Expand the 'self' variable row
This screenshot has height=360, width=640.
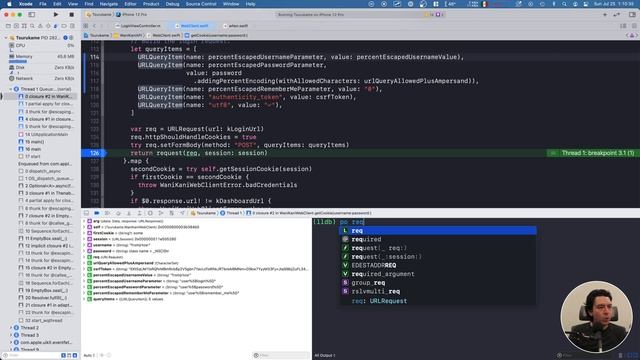point(84,227)
